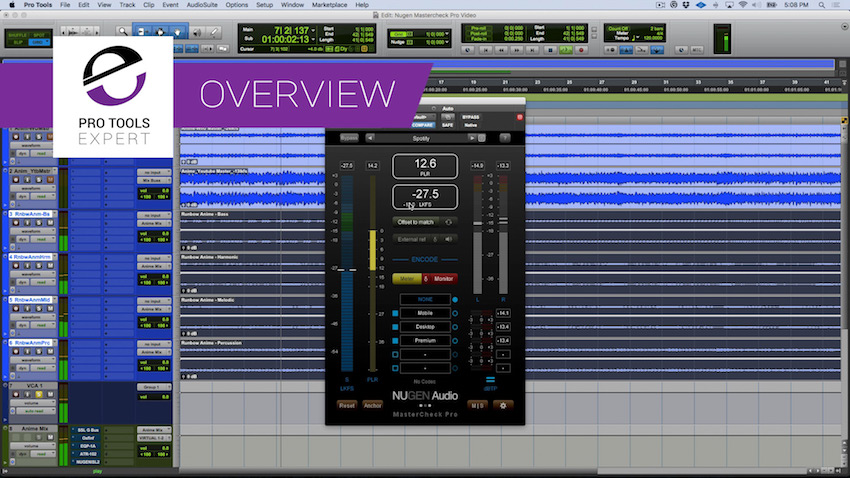This screenshot has width=850, height=478.
Task: Mute the Anime Mix track
Action: [50, 437]
